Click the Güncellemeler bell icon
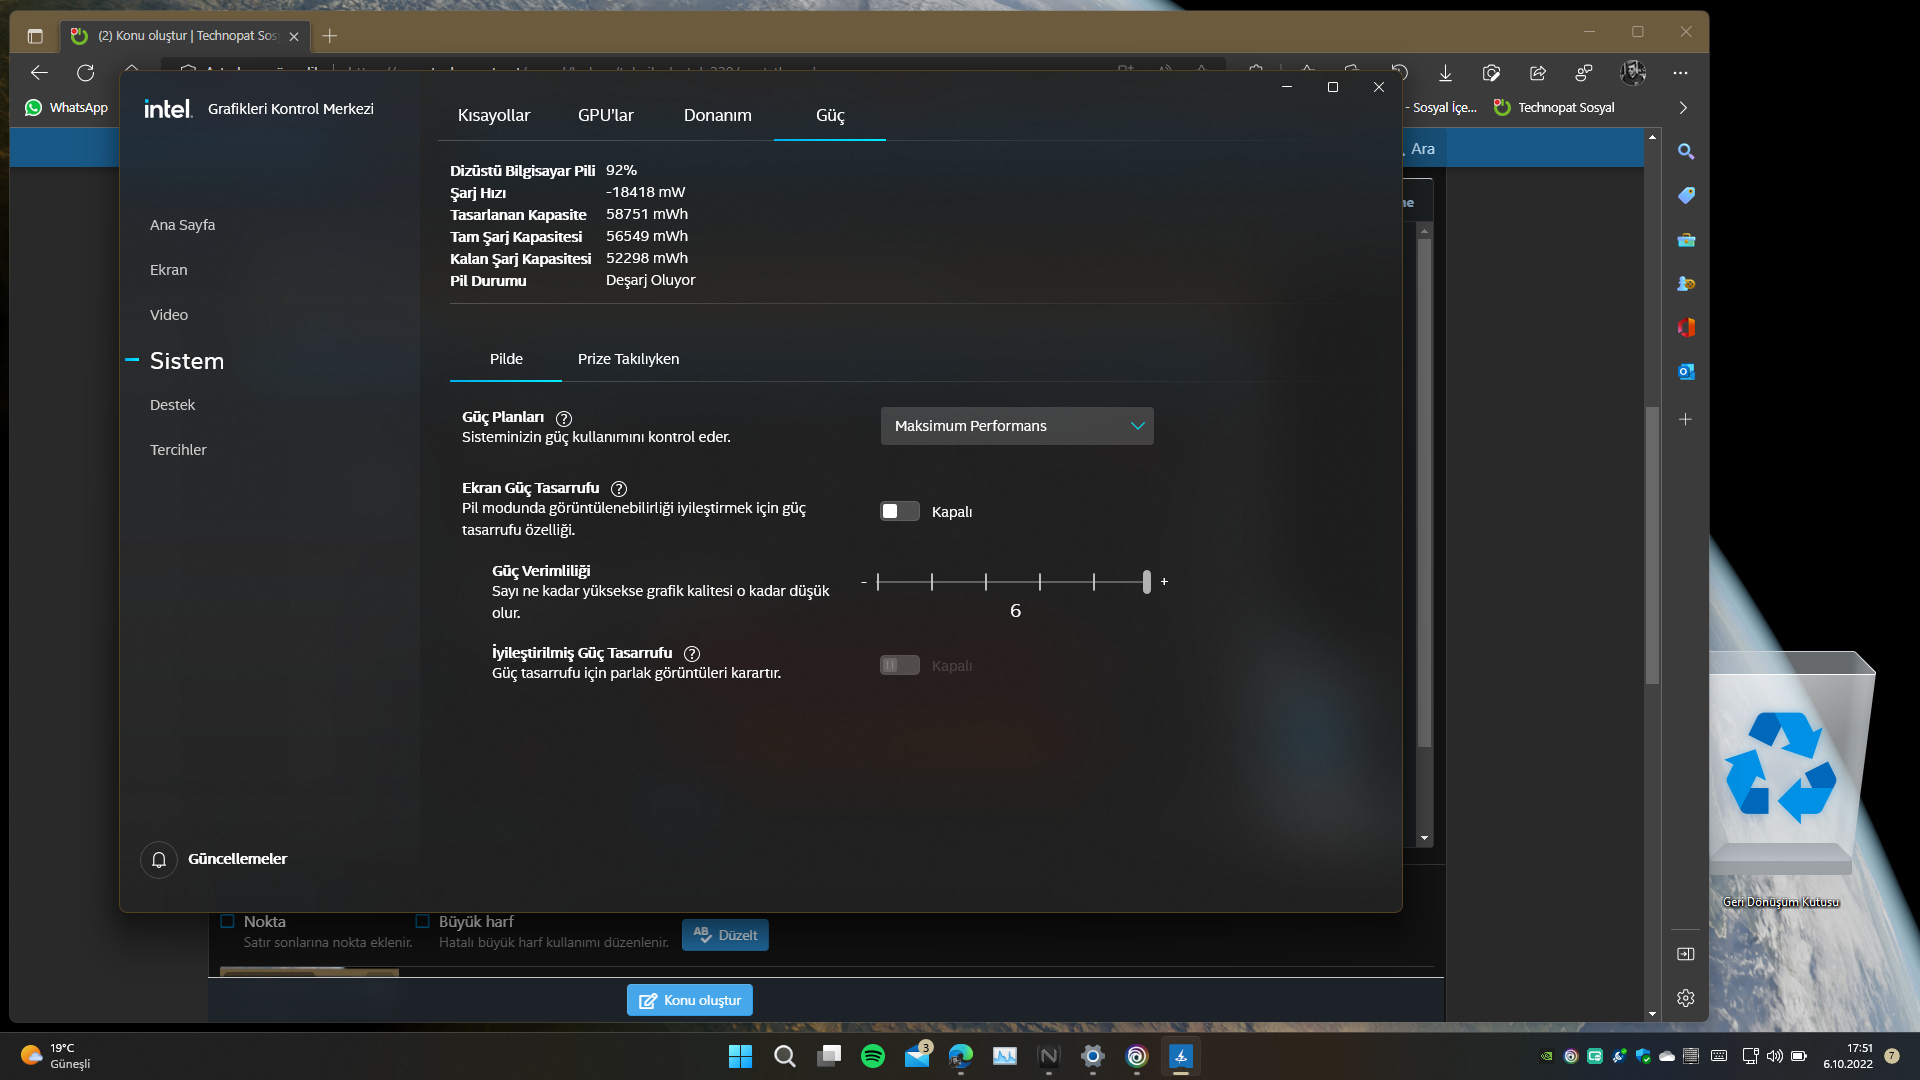Screen dimensions: 1920x1080 point(159,860)
